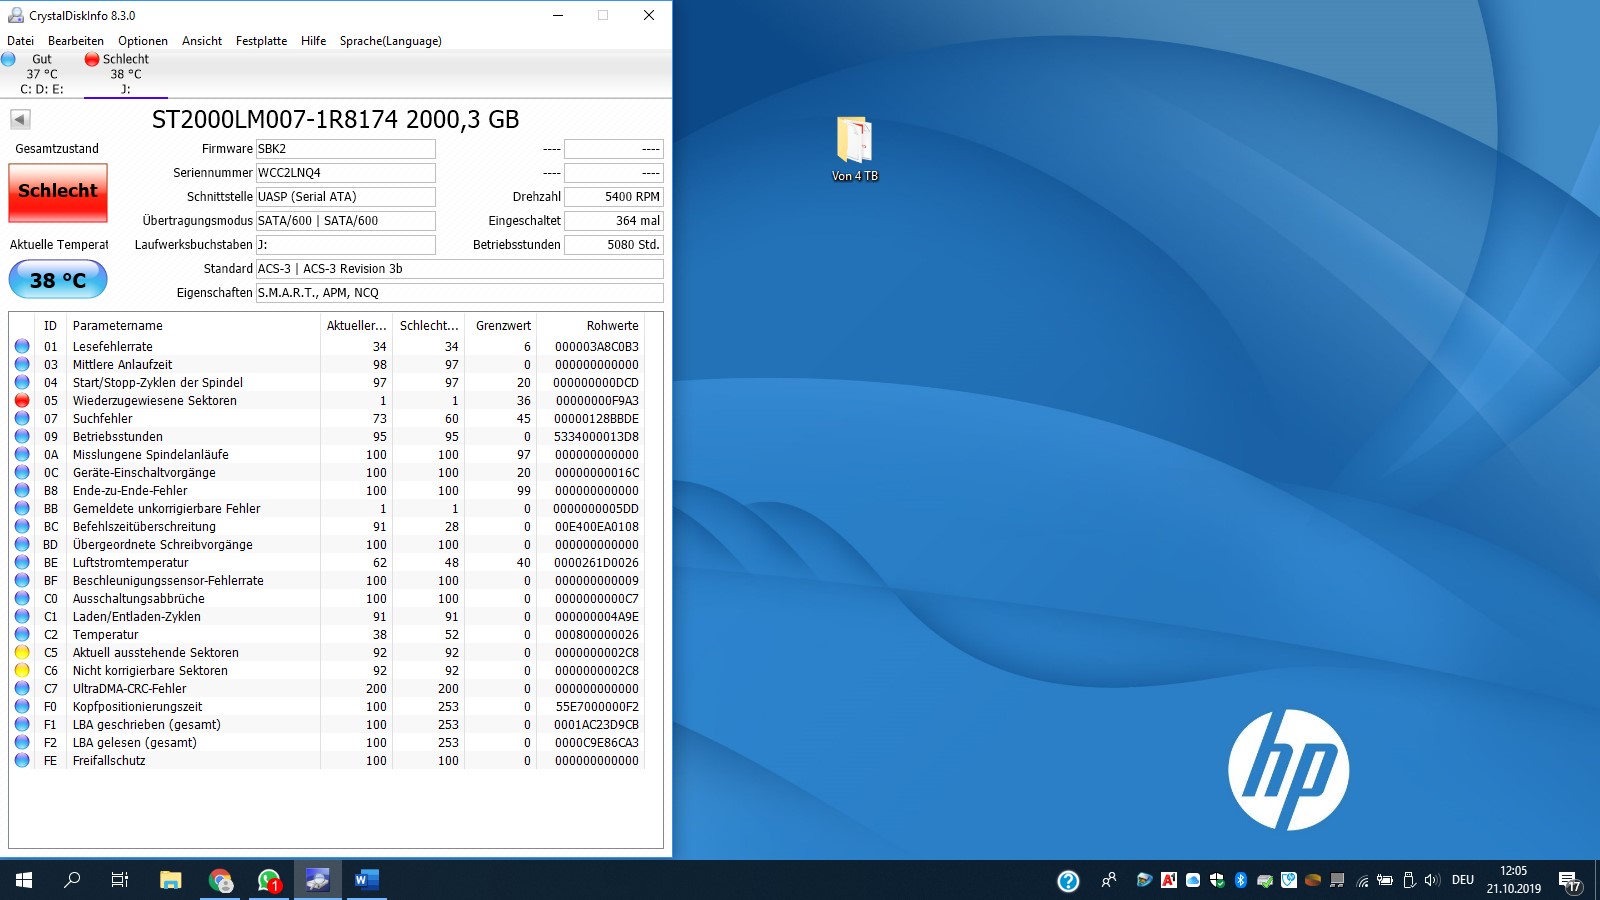The image size is (1600, 900).
Task: Open the Sprache(Language) menu
Action: (390, 41)
